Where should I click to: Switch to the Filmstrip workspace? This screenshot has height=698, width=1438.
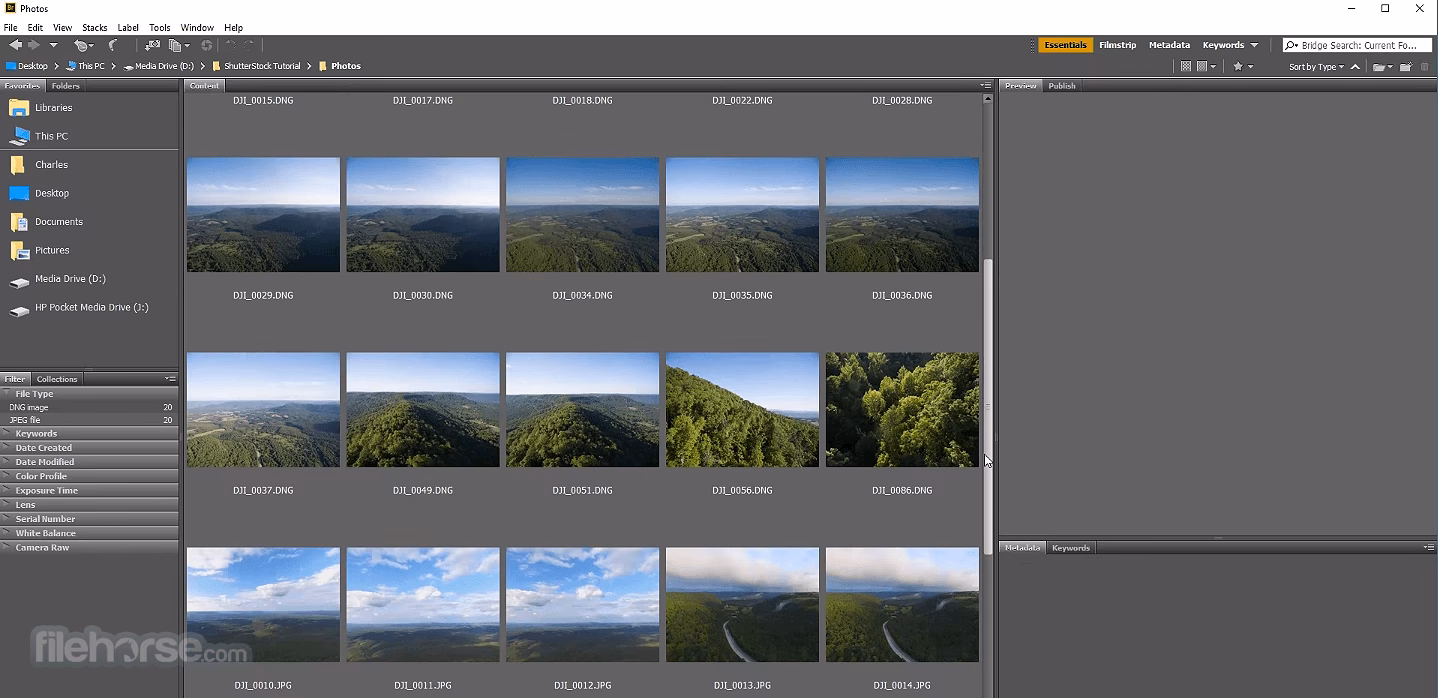(1117, 45)
